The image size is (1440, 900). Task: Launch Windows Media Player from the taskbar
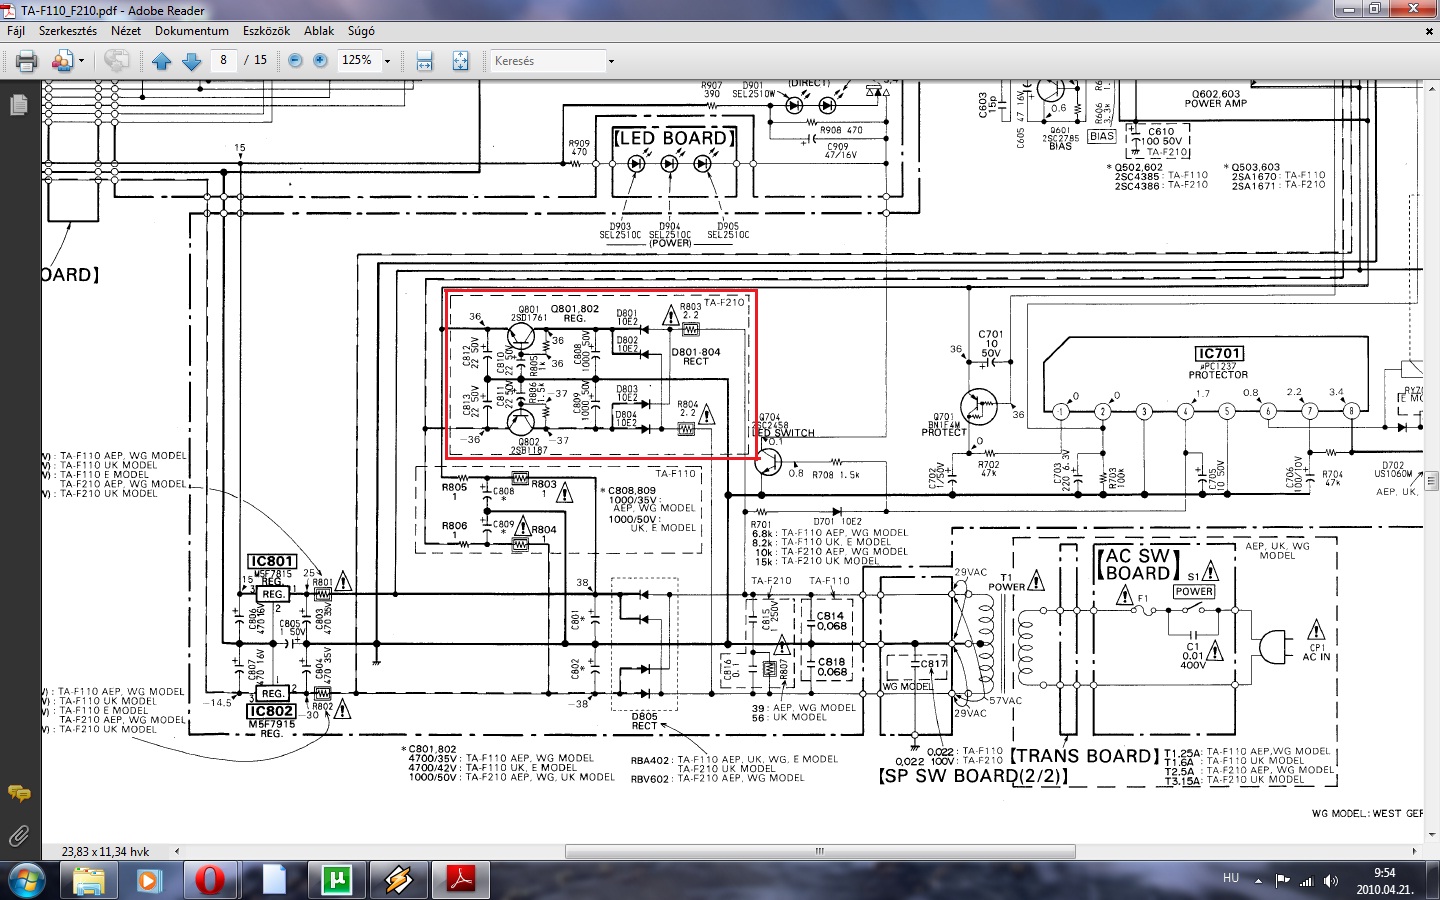(149, 880)
